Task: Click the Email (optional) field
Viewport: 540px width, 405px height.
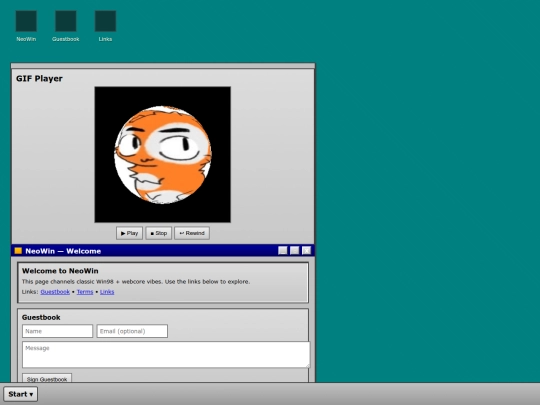Action: 132,331
